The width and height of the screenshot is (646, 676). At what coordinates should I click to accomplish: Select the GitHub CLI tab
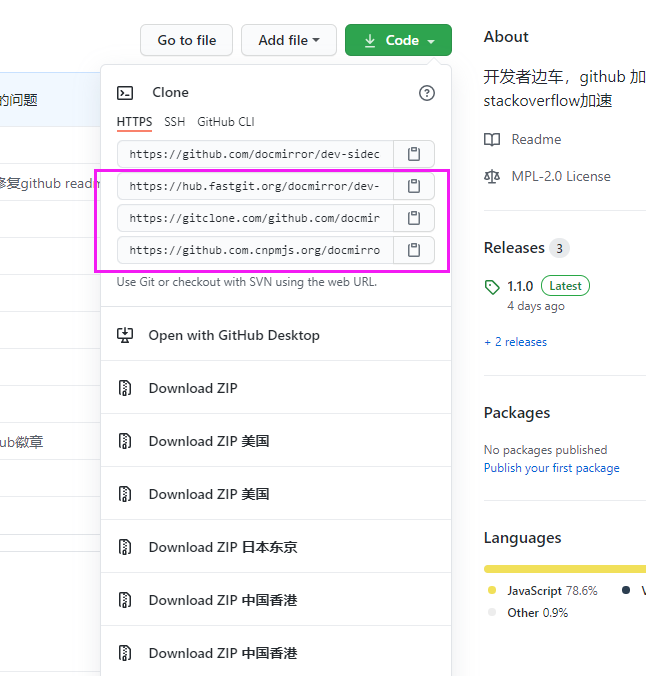(225, 122)
